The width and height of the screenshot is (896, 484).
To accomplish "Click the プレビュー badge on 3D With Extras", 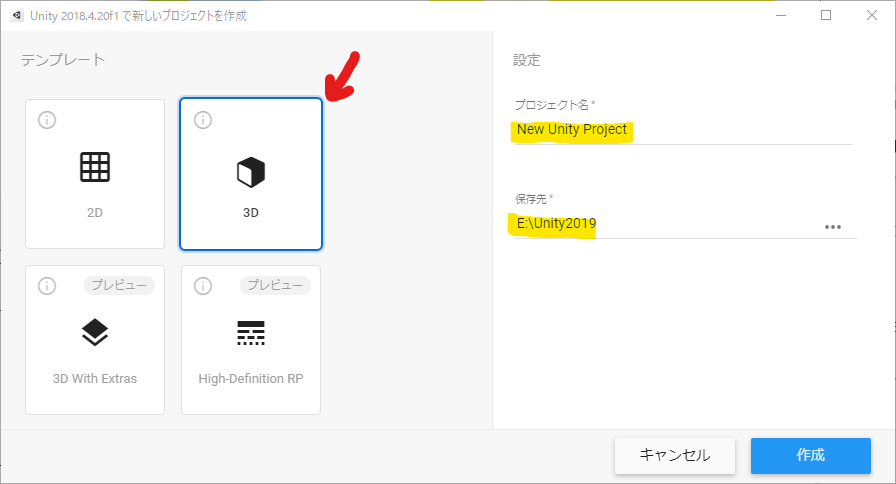I will (x=119, y=286).
